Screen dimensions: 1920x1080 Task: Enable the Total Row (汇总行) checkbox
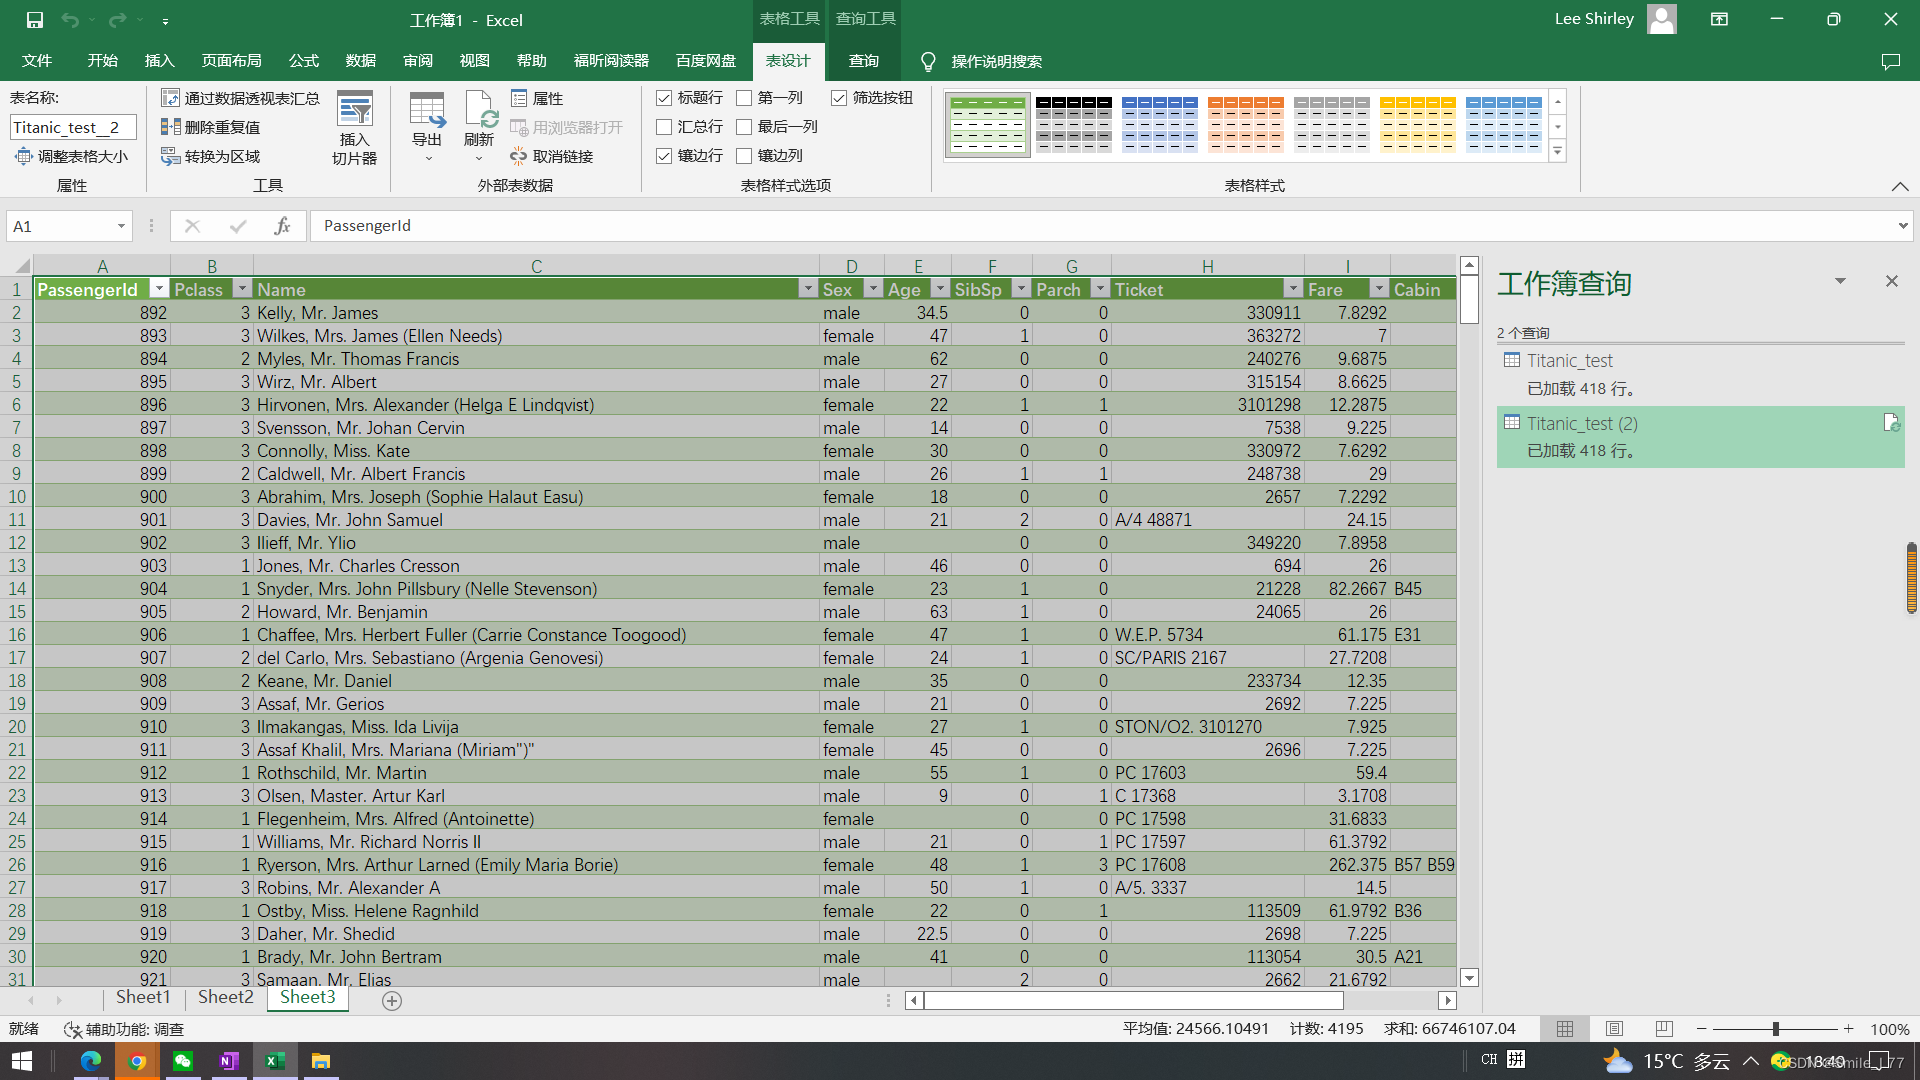pyautogui.click(x=664, y=127)
